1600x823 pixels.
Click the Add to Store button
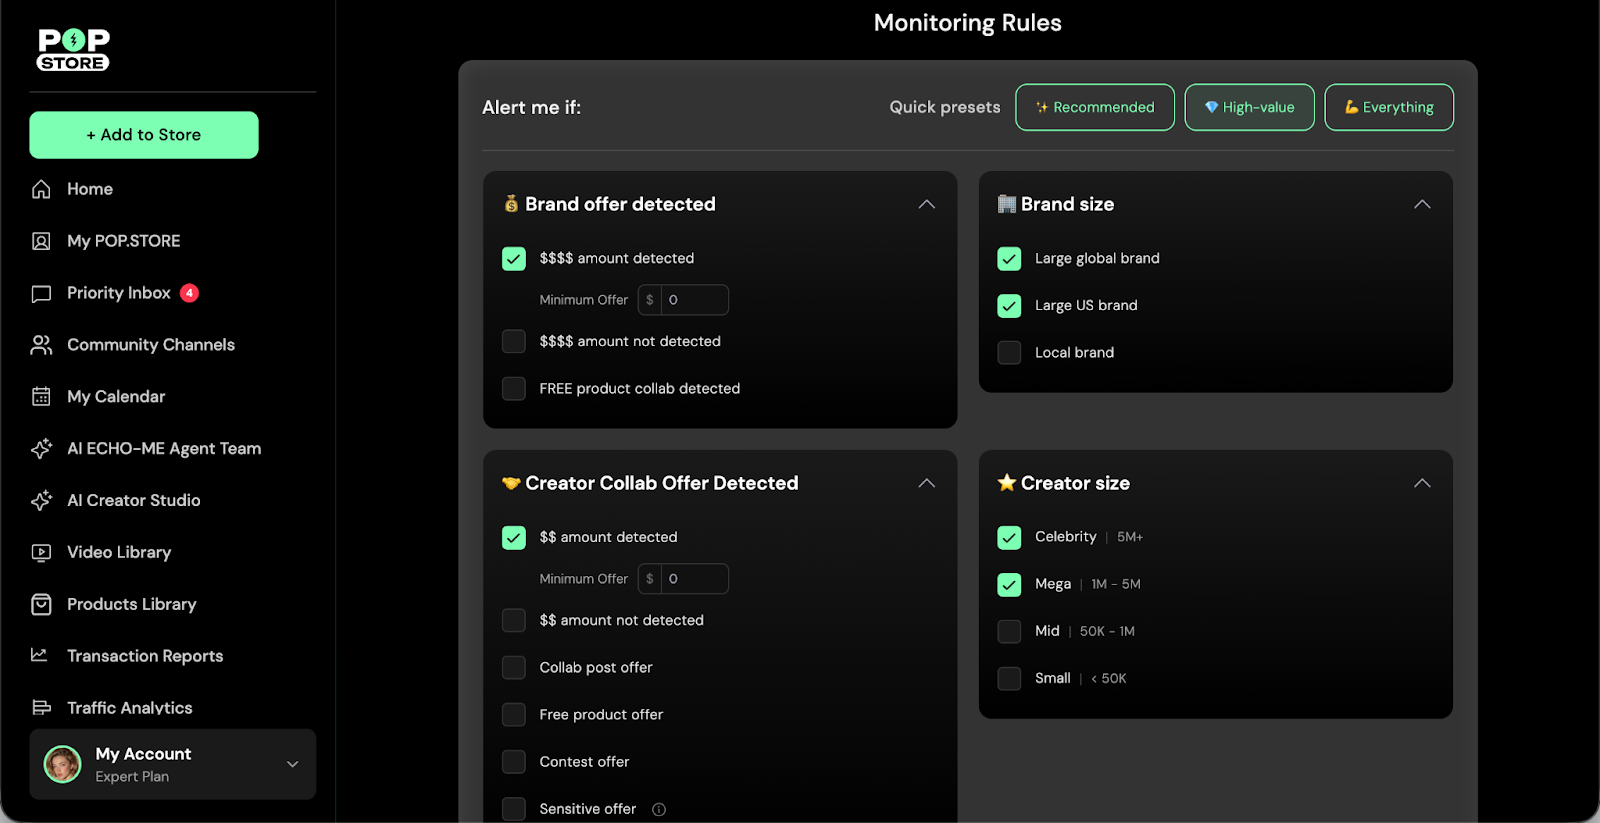click(x=144, y=135)
